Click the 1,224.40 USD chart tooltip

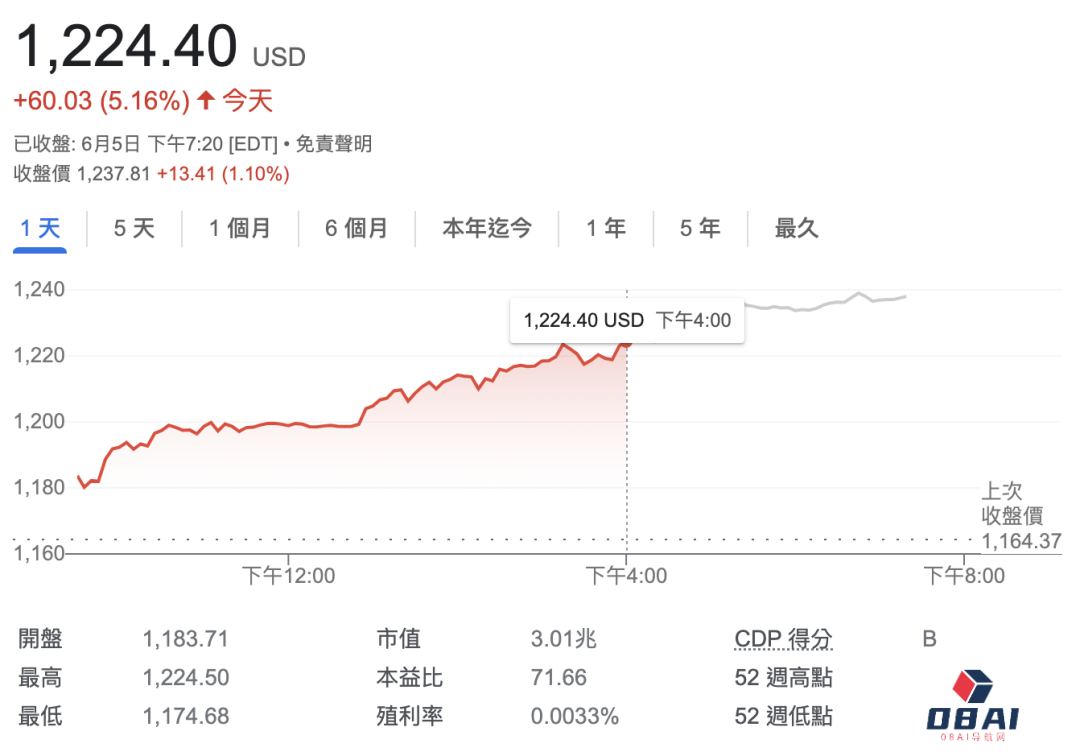[627, 321]
